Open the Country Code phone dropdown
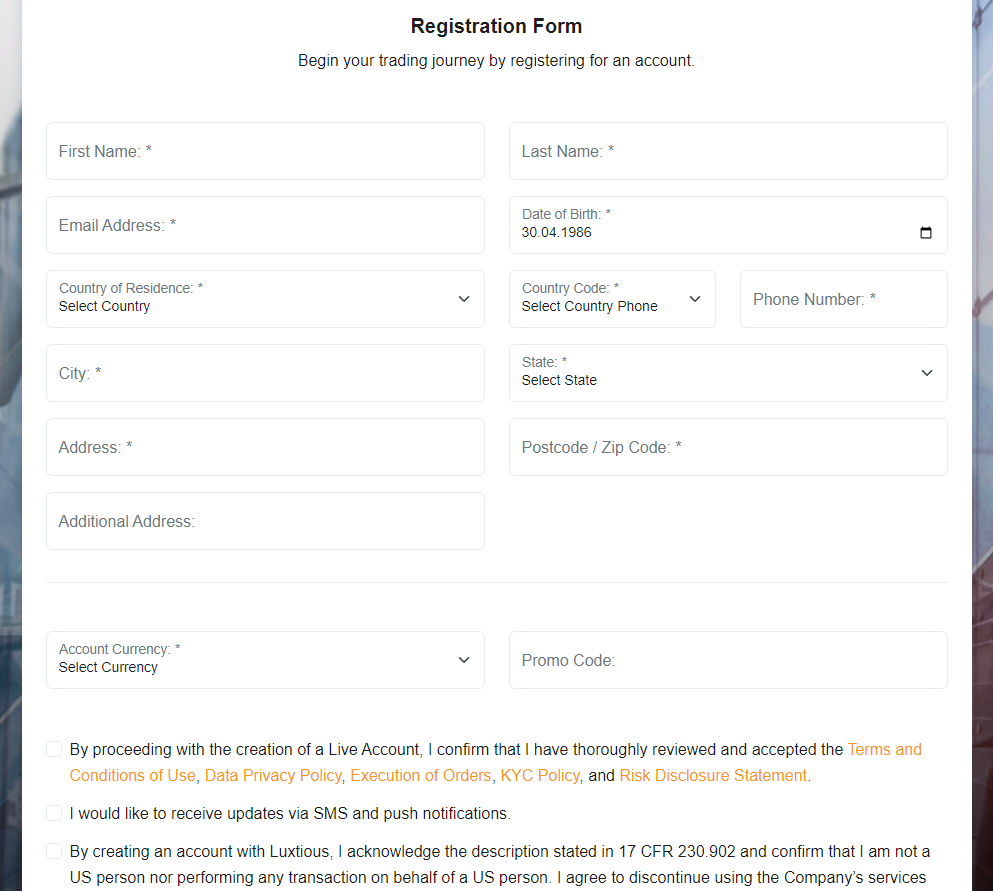This screenshot has height=891, width=993. pos(694,298)
